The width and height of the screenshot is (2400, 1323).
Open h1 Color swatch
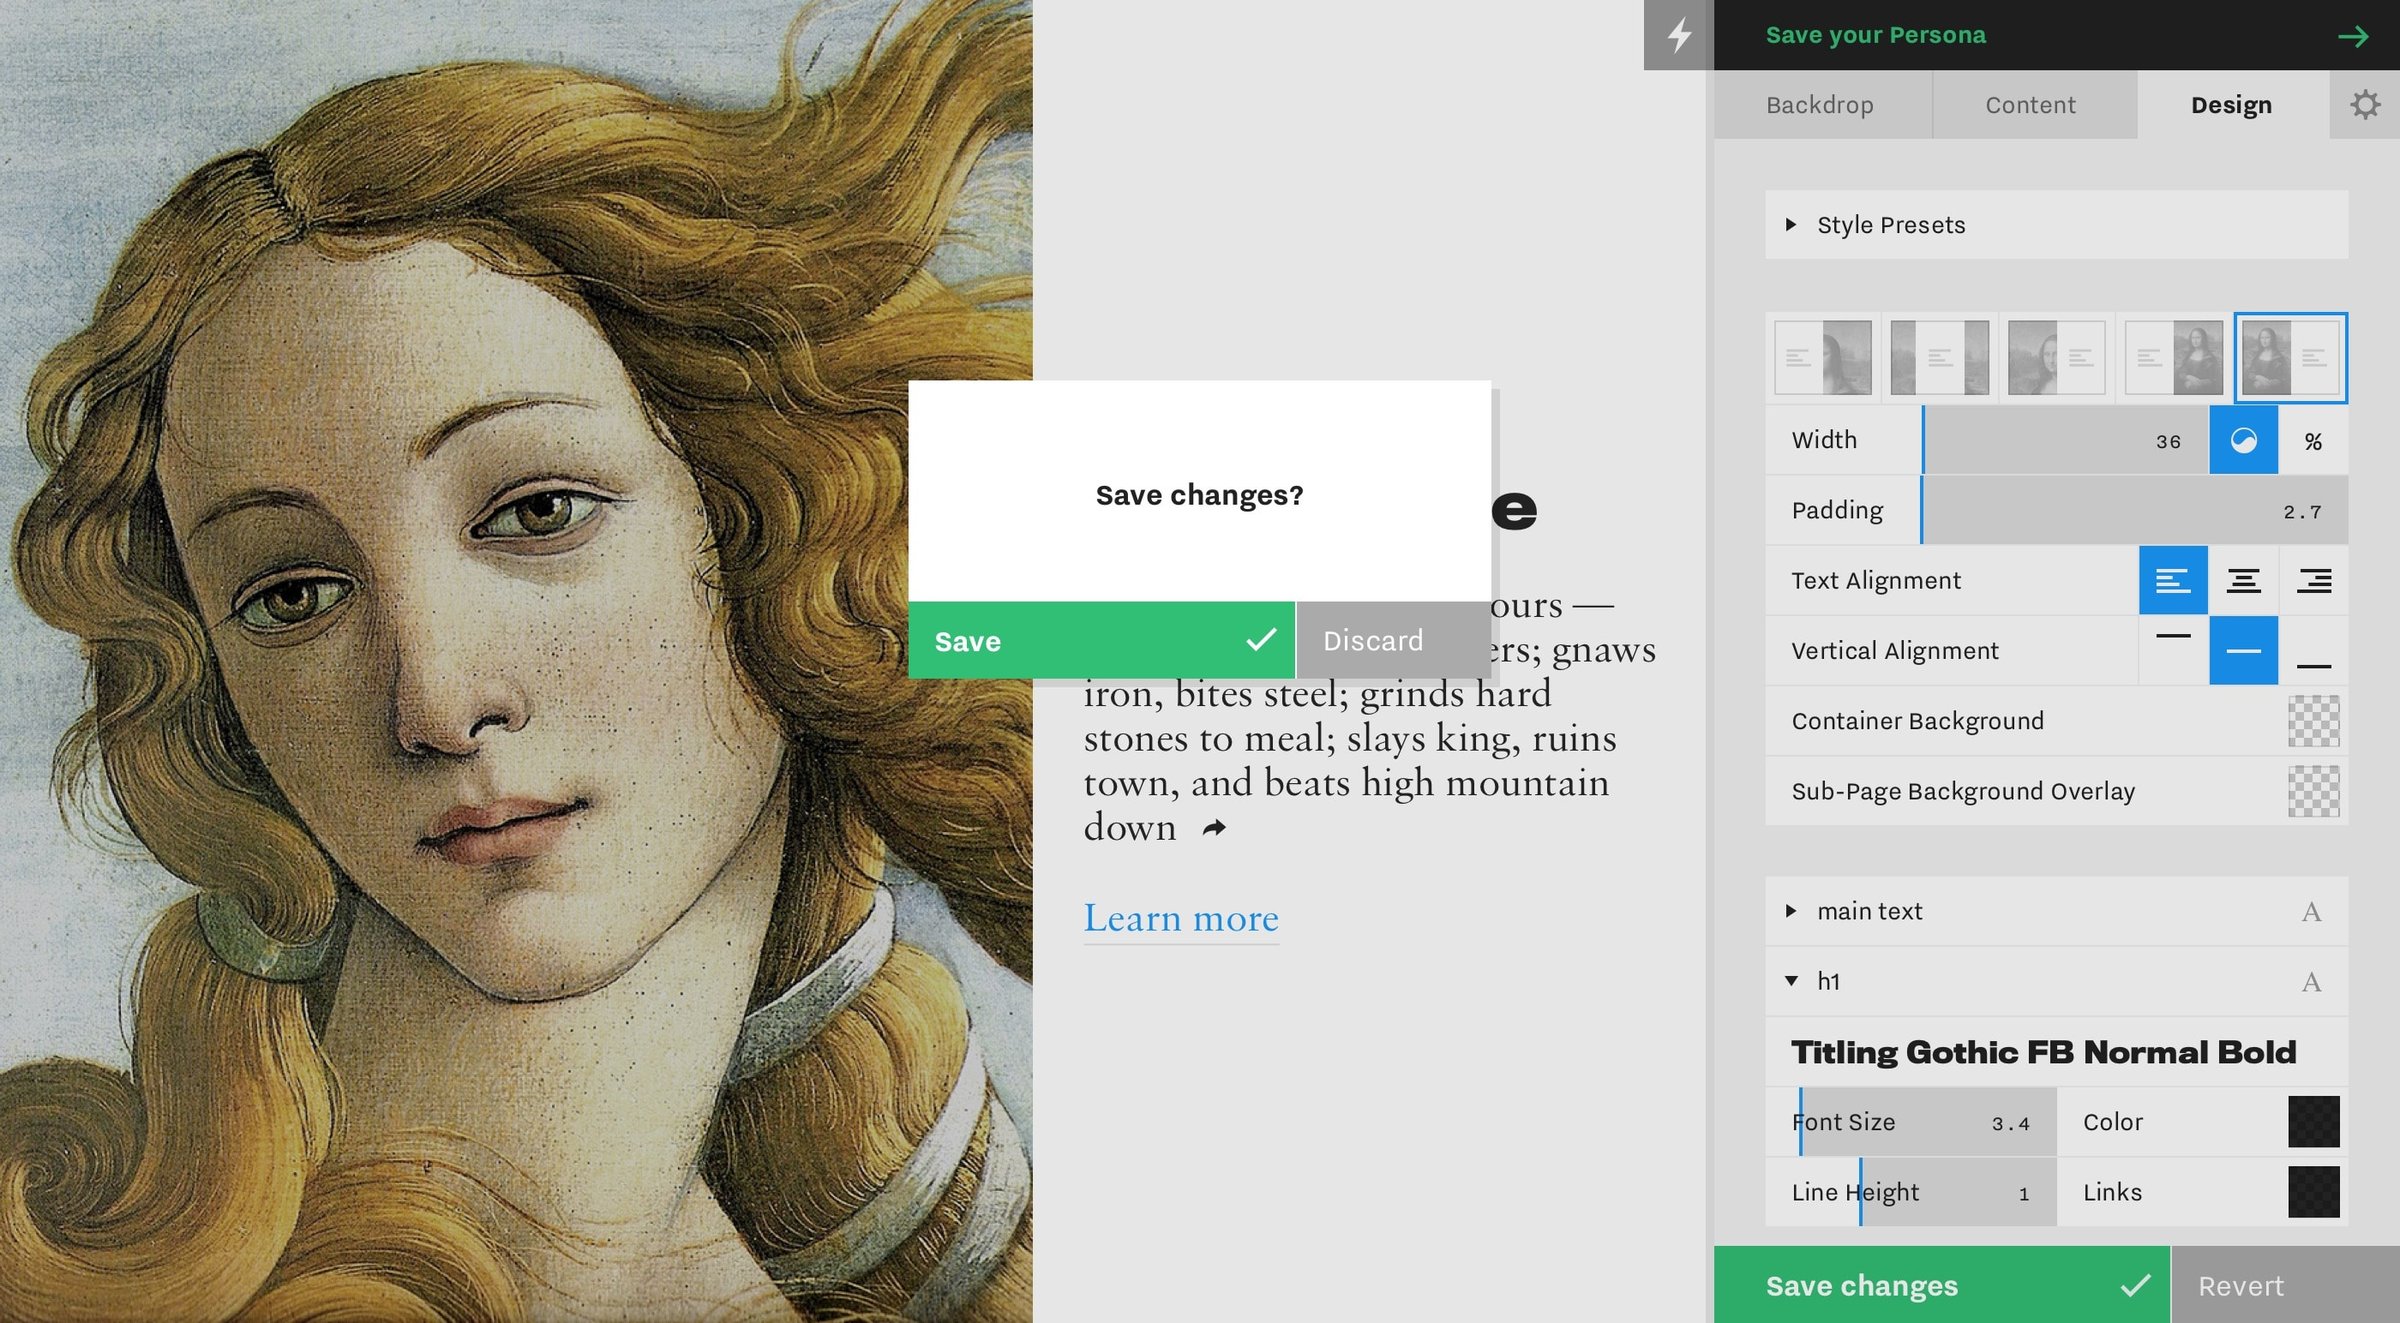click(2313, 1121)
